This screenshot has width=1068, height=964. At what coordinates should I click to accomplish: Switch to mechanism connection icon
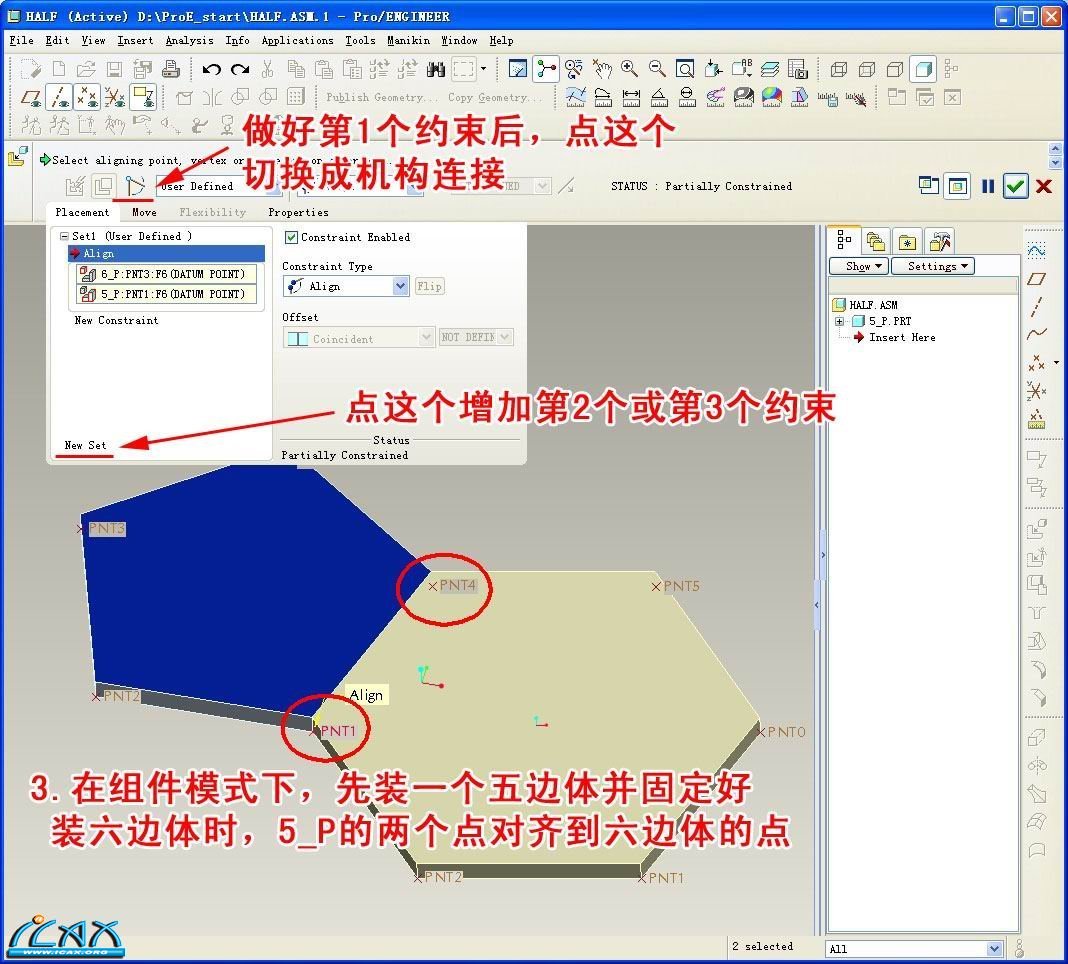(135, 185)
